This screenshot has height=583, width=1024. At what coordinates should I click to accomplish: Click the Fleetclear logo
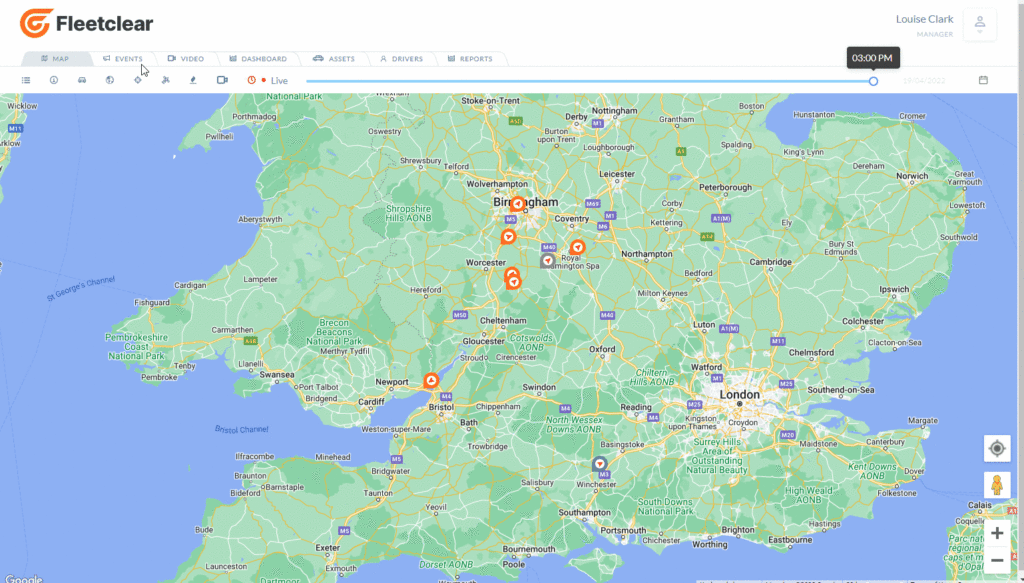point(87,23)
